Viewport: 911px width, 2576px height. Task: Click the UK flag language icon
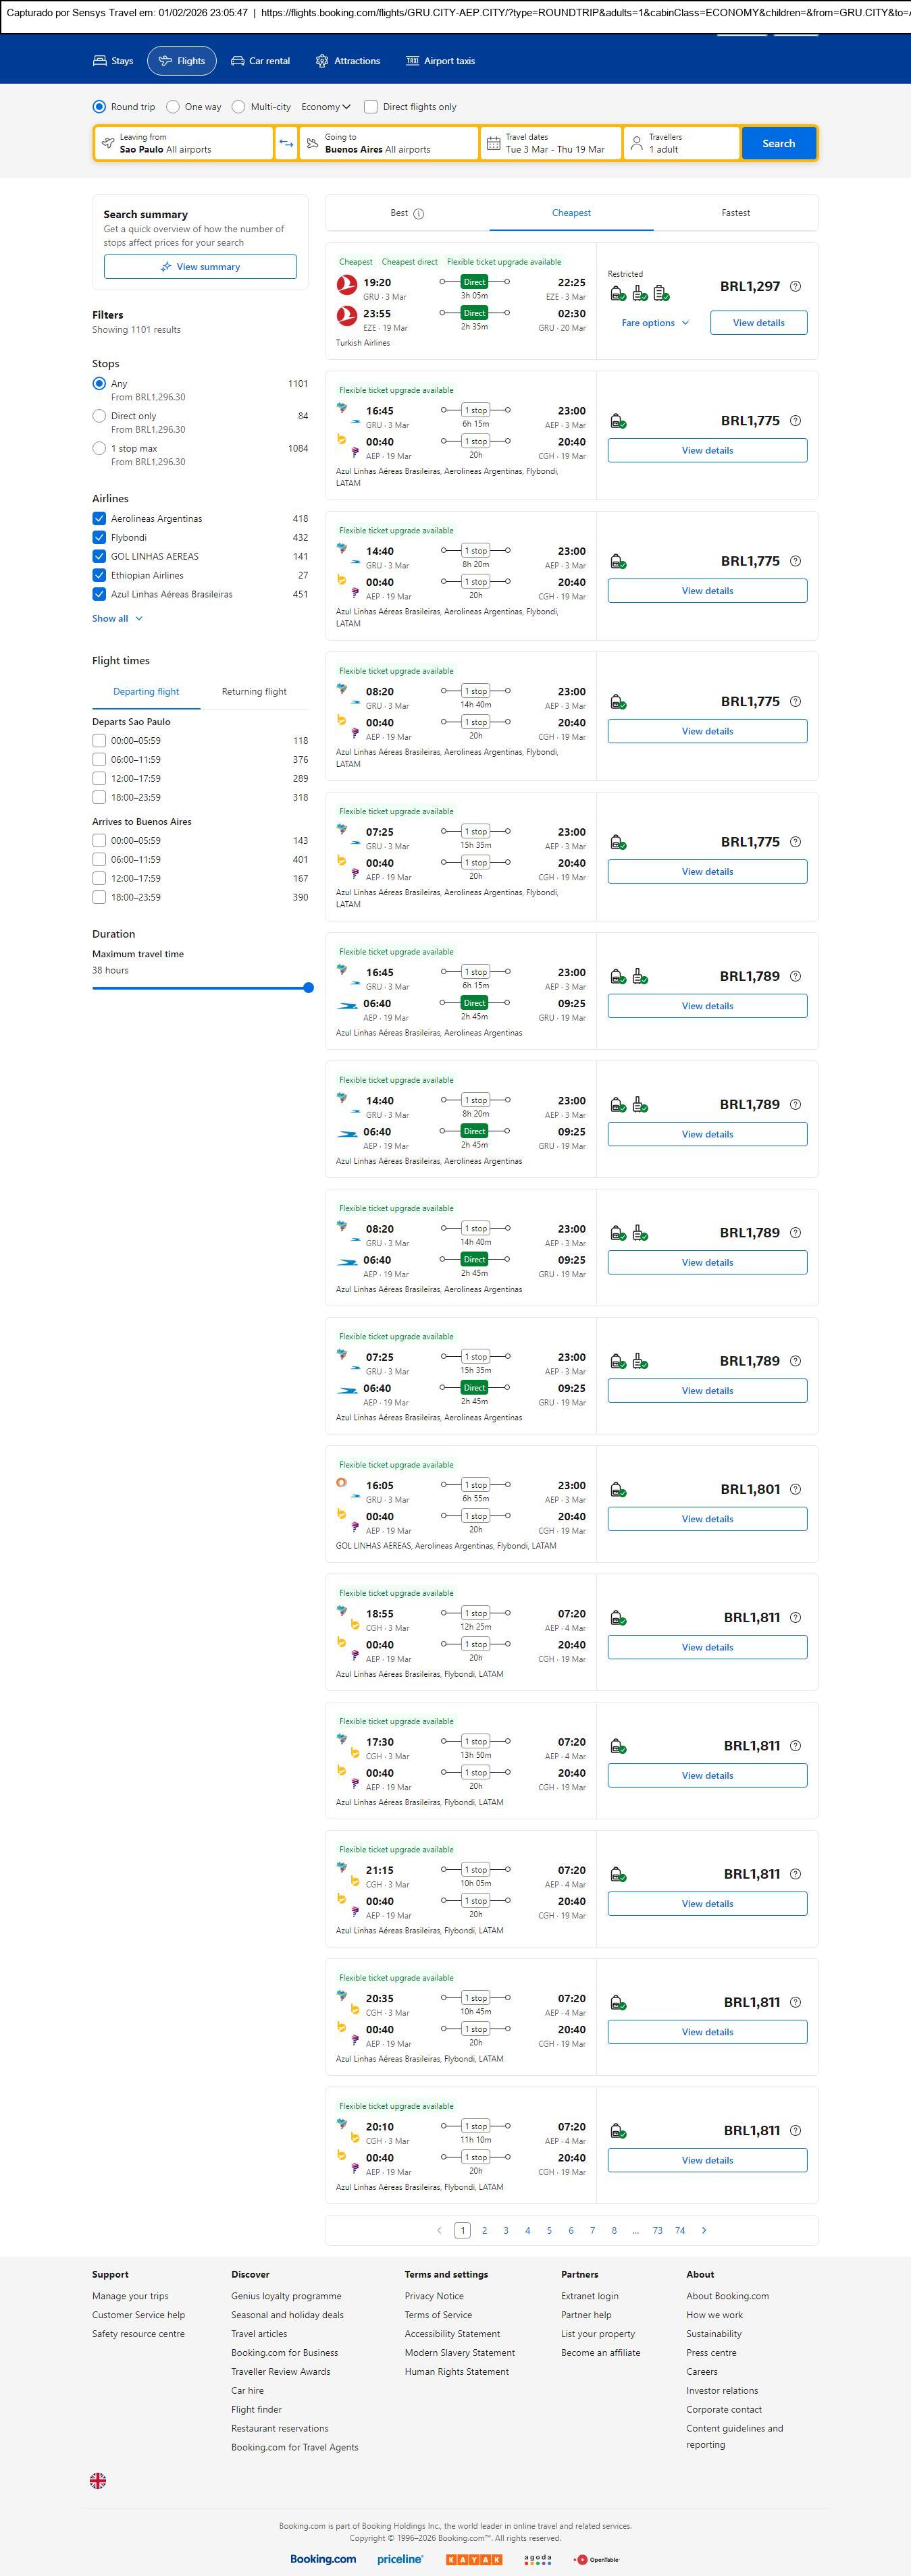pyautogui.click(x=98, y=2480)
